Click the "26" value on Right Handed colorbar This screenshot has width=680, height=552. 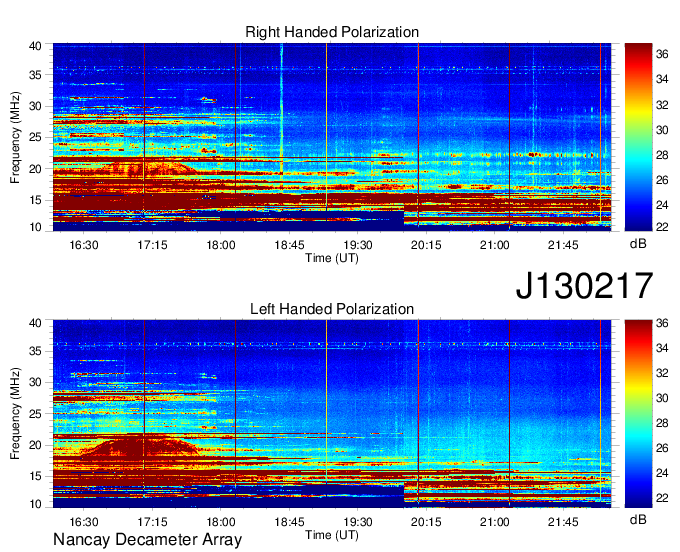[662, 180]
